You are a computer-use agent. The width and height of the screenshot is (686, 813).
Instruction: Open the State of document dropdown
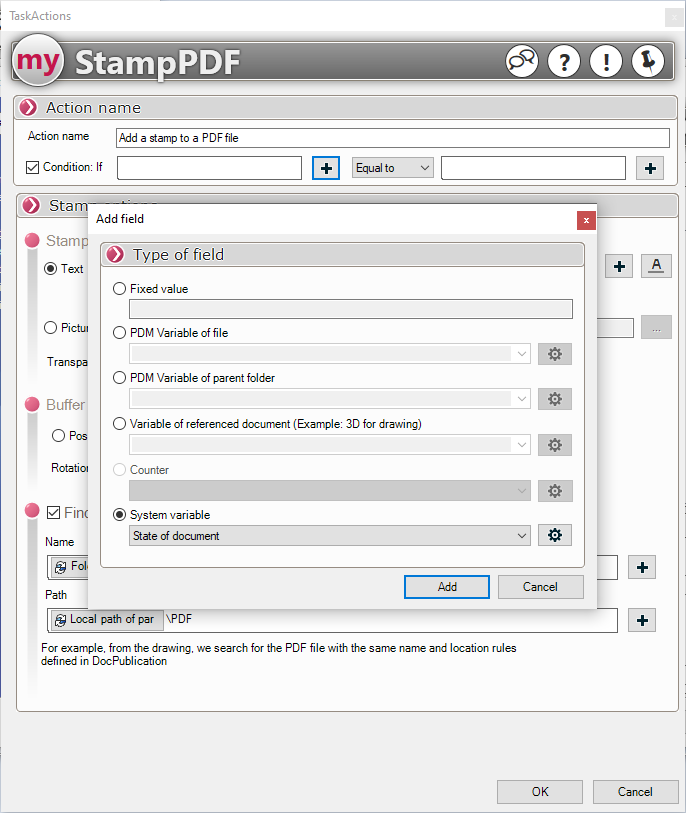click(x=330, y=536)
